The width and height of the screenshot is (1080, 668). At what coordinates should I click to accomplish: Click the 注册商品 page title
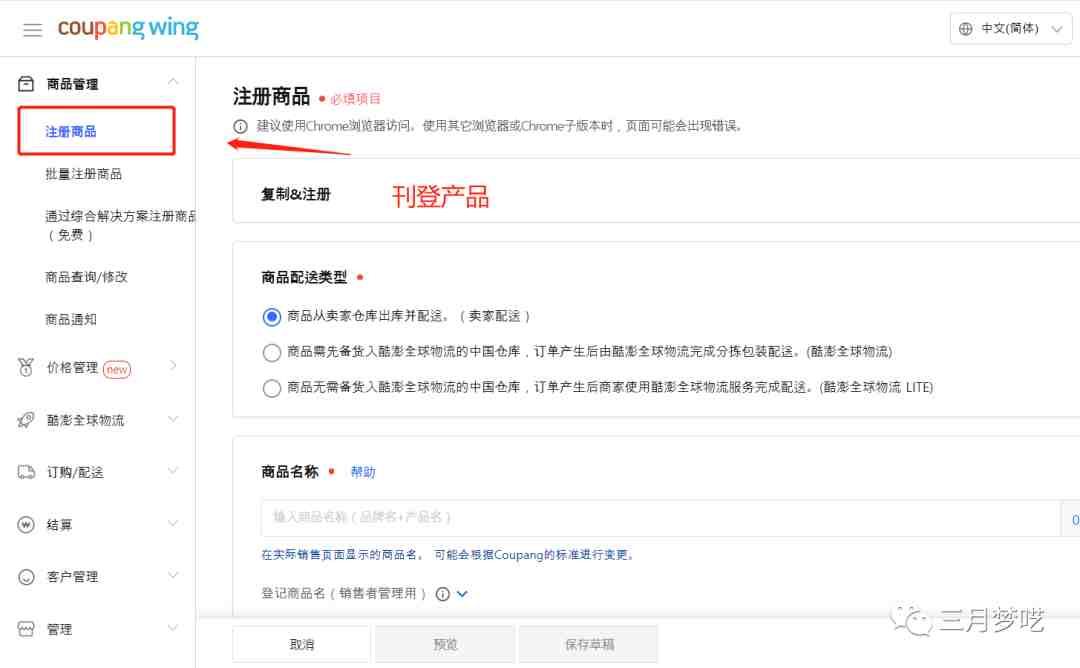[x=271, y=96]
